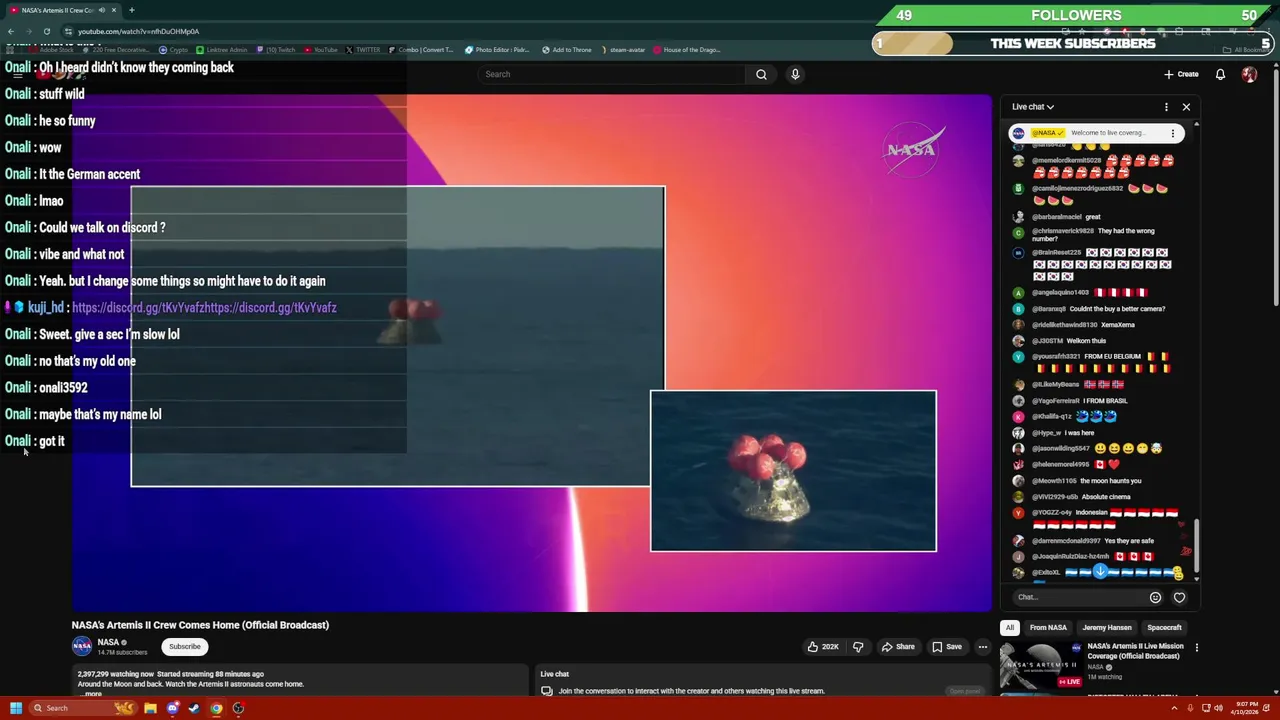Click the pinned @NASA welcome message
Screen dimensions: 1280x720
1096,133
